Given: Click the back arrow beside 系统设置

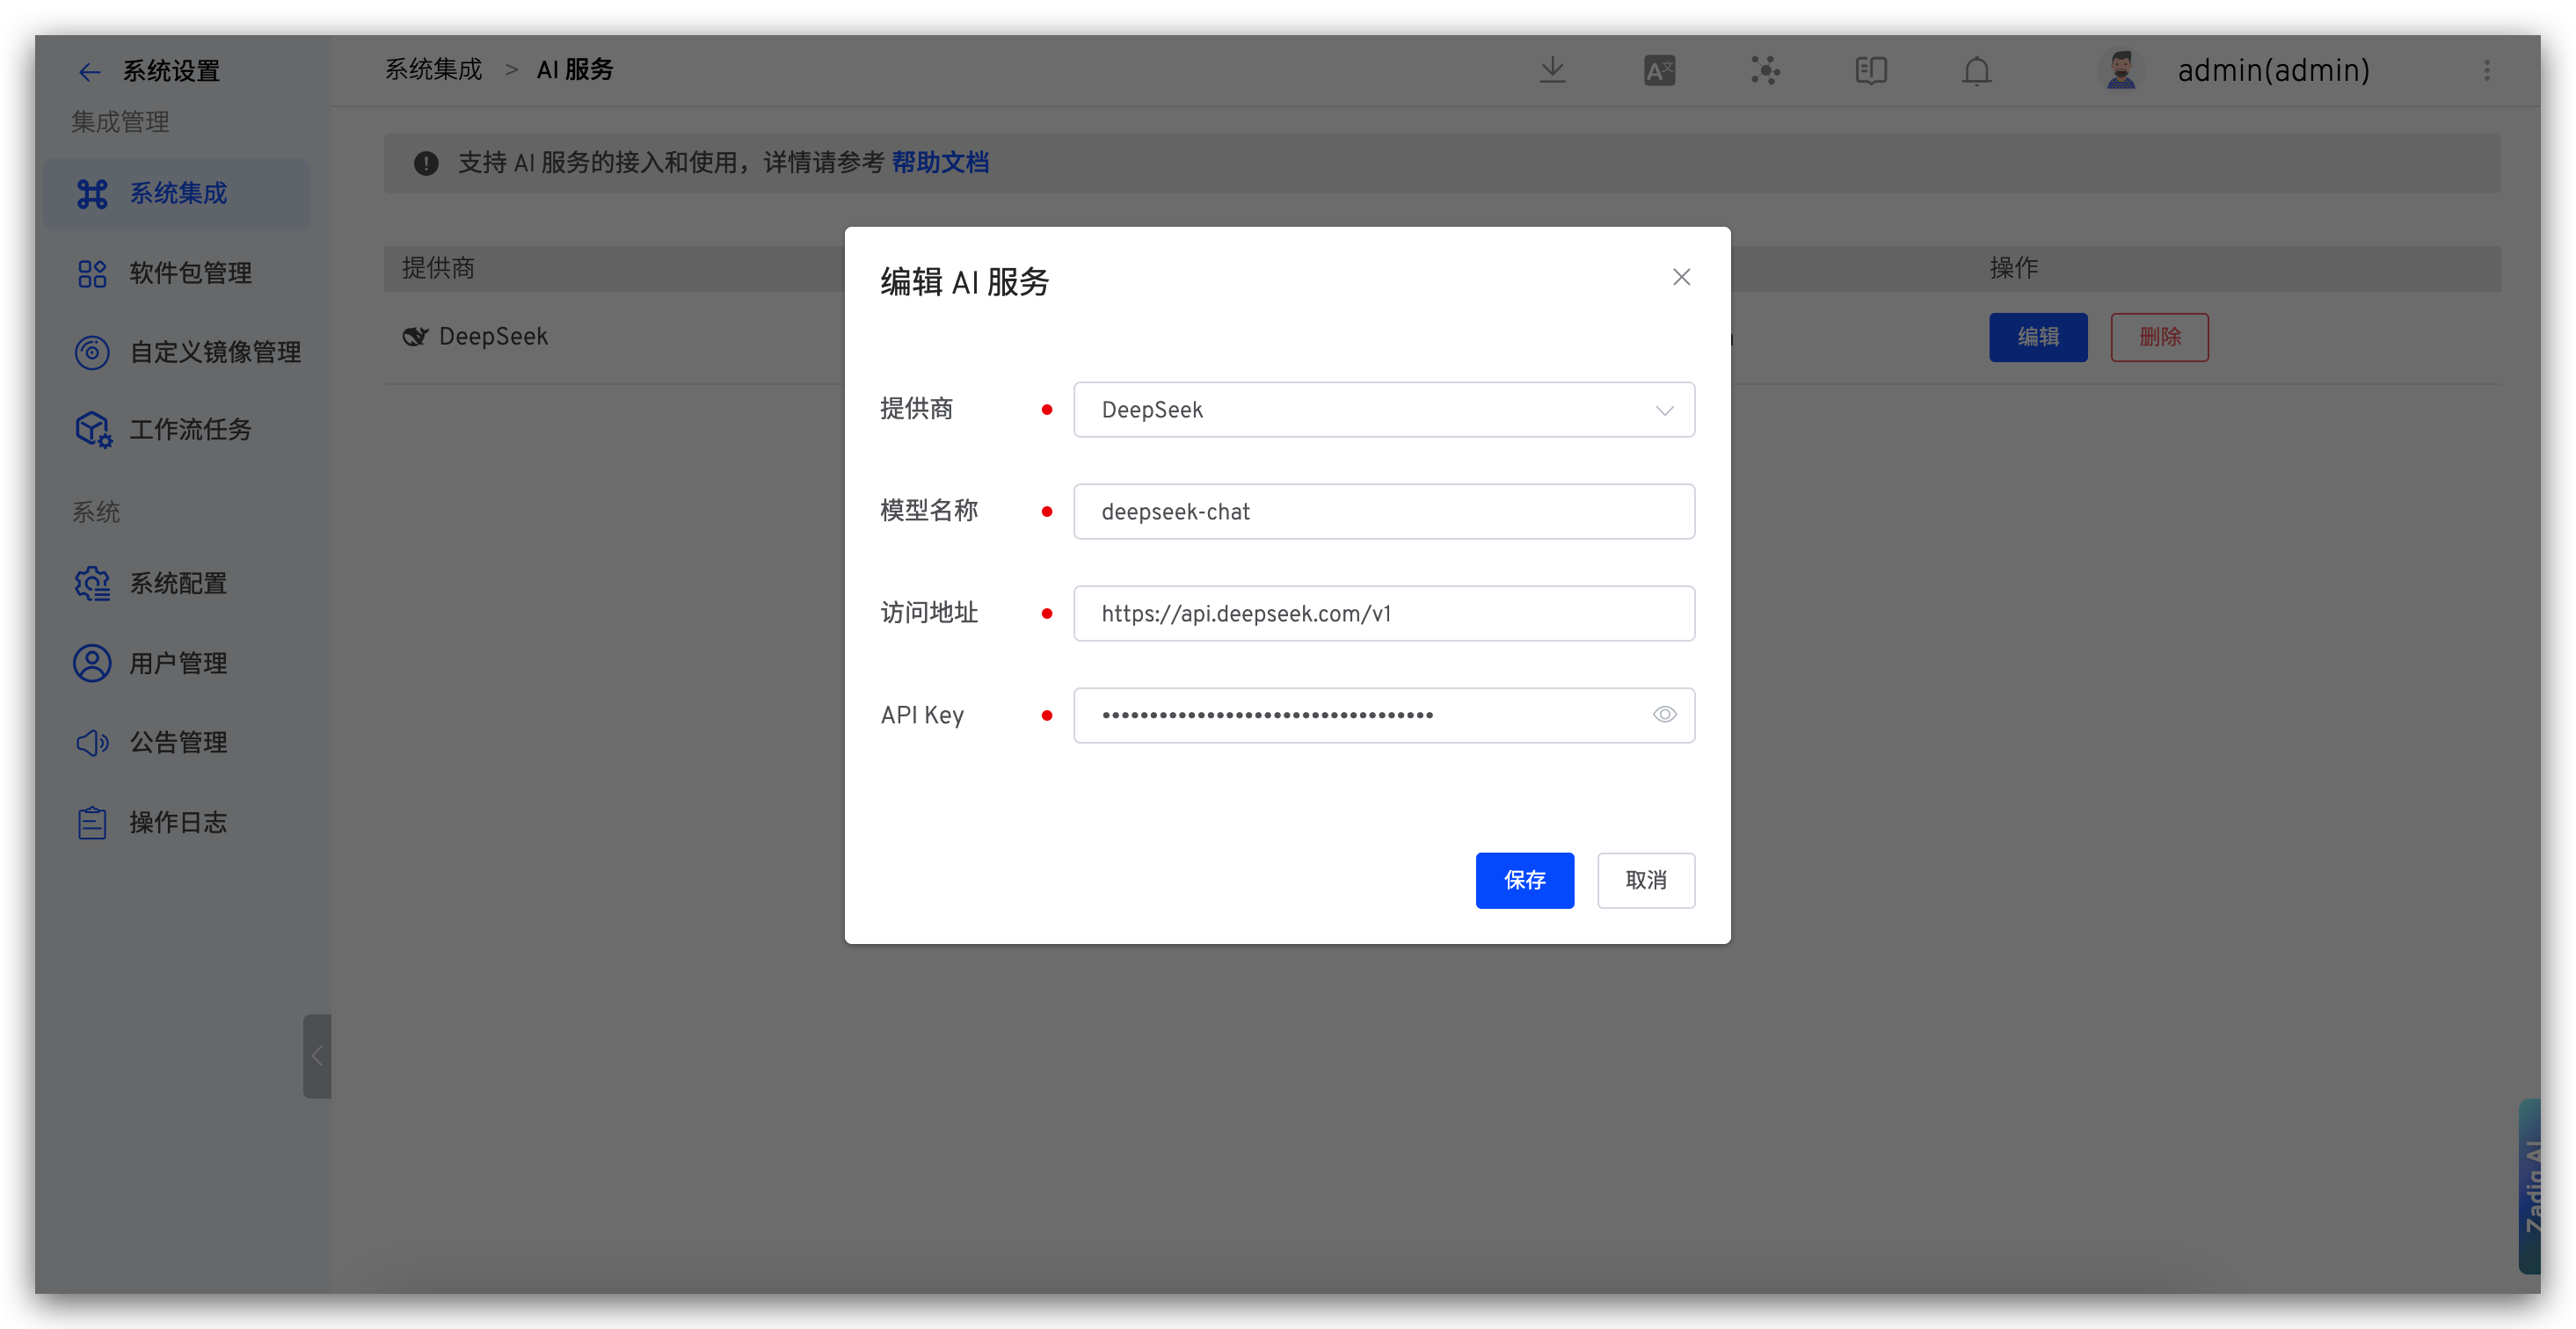Looking at the screenshot, I should click(90, 72).
